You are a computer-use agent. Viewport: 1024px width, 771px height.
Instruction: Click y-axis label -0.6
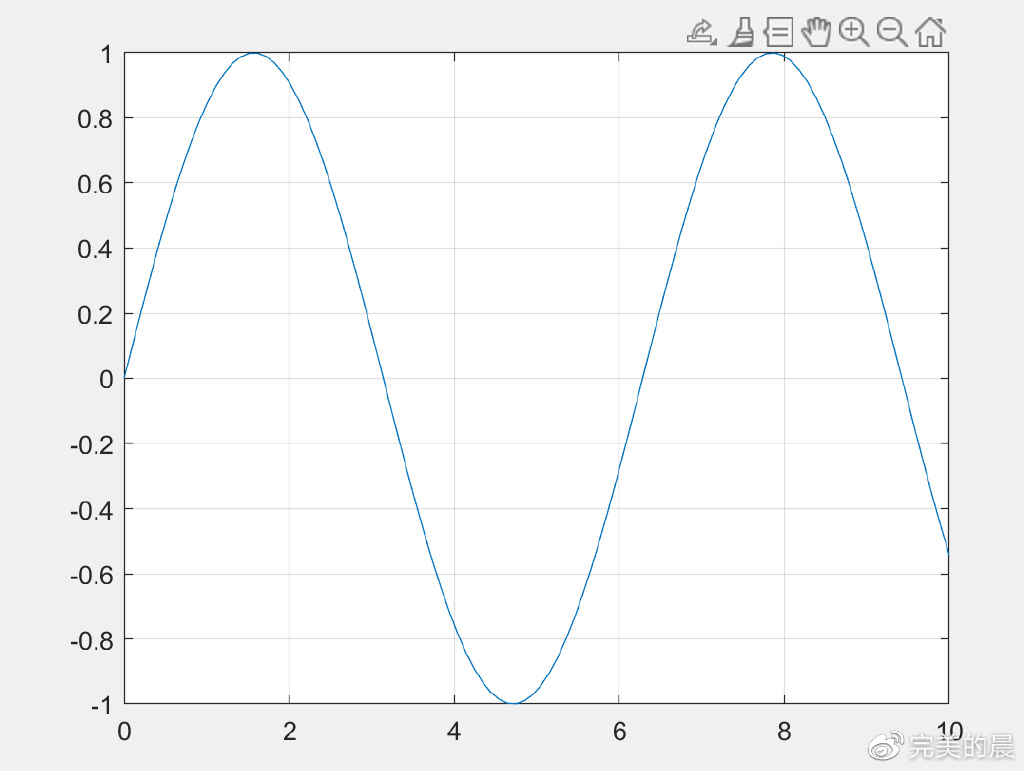tap(91, 575)
